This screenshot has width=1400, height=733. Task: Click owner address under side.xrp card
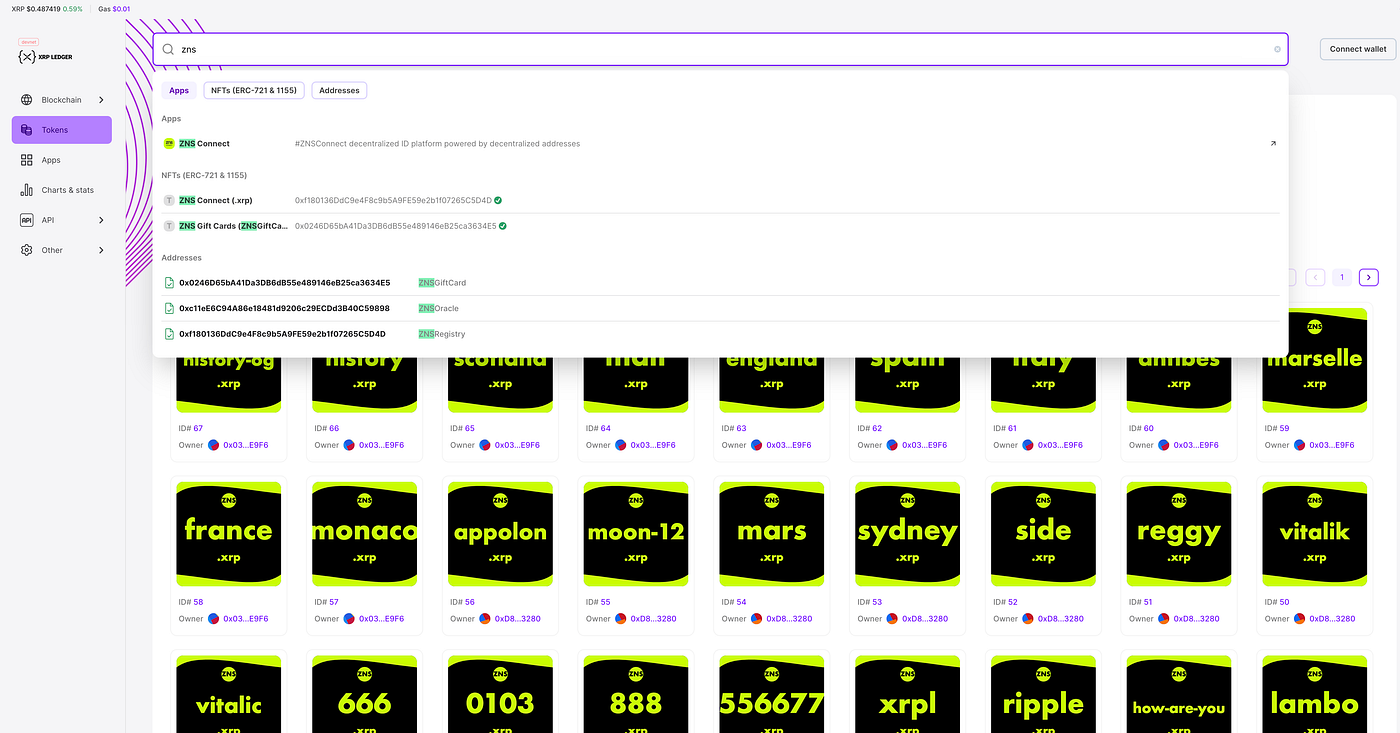click(1060, 619)
